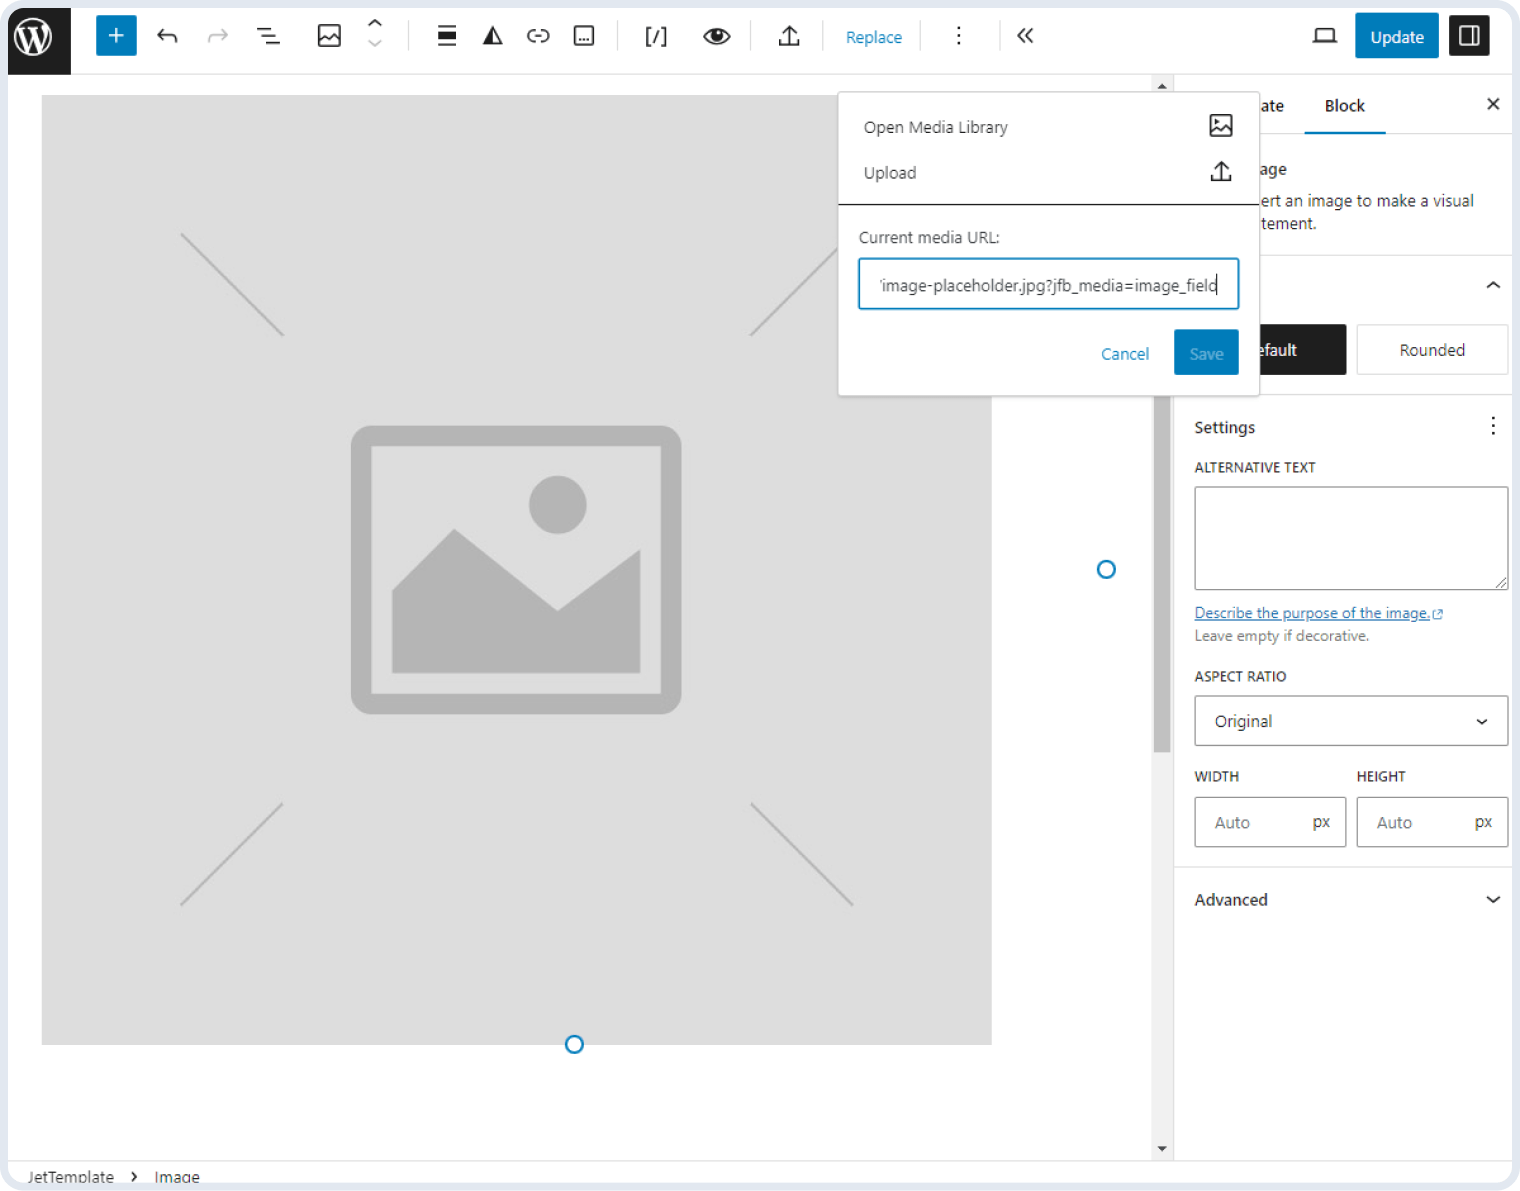Open the Aspect Ratio dropdown
This screenshot has width=1520, height=1191.
coord(1350,720)
